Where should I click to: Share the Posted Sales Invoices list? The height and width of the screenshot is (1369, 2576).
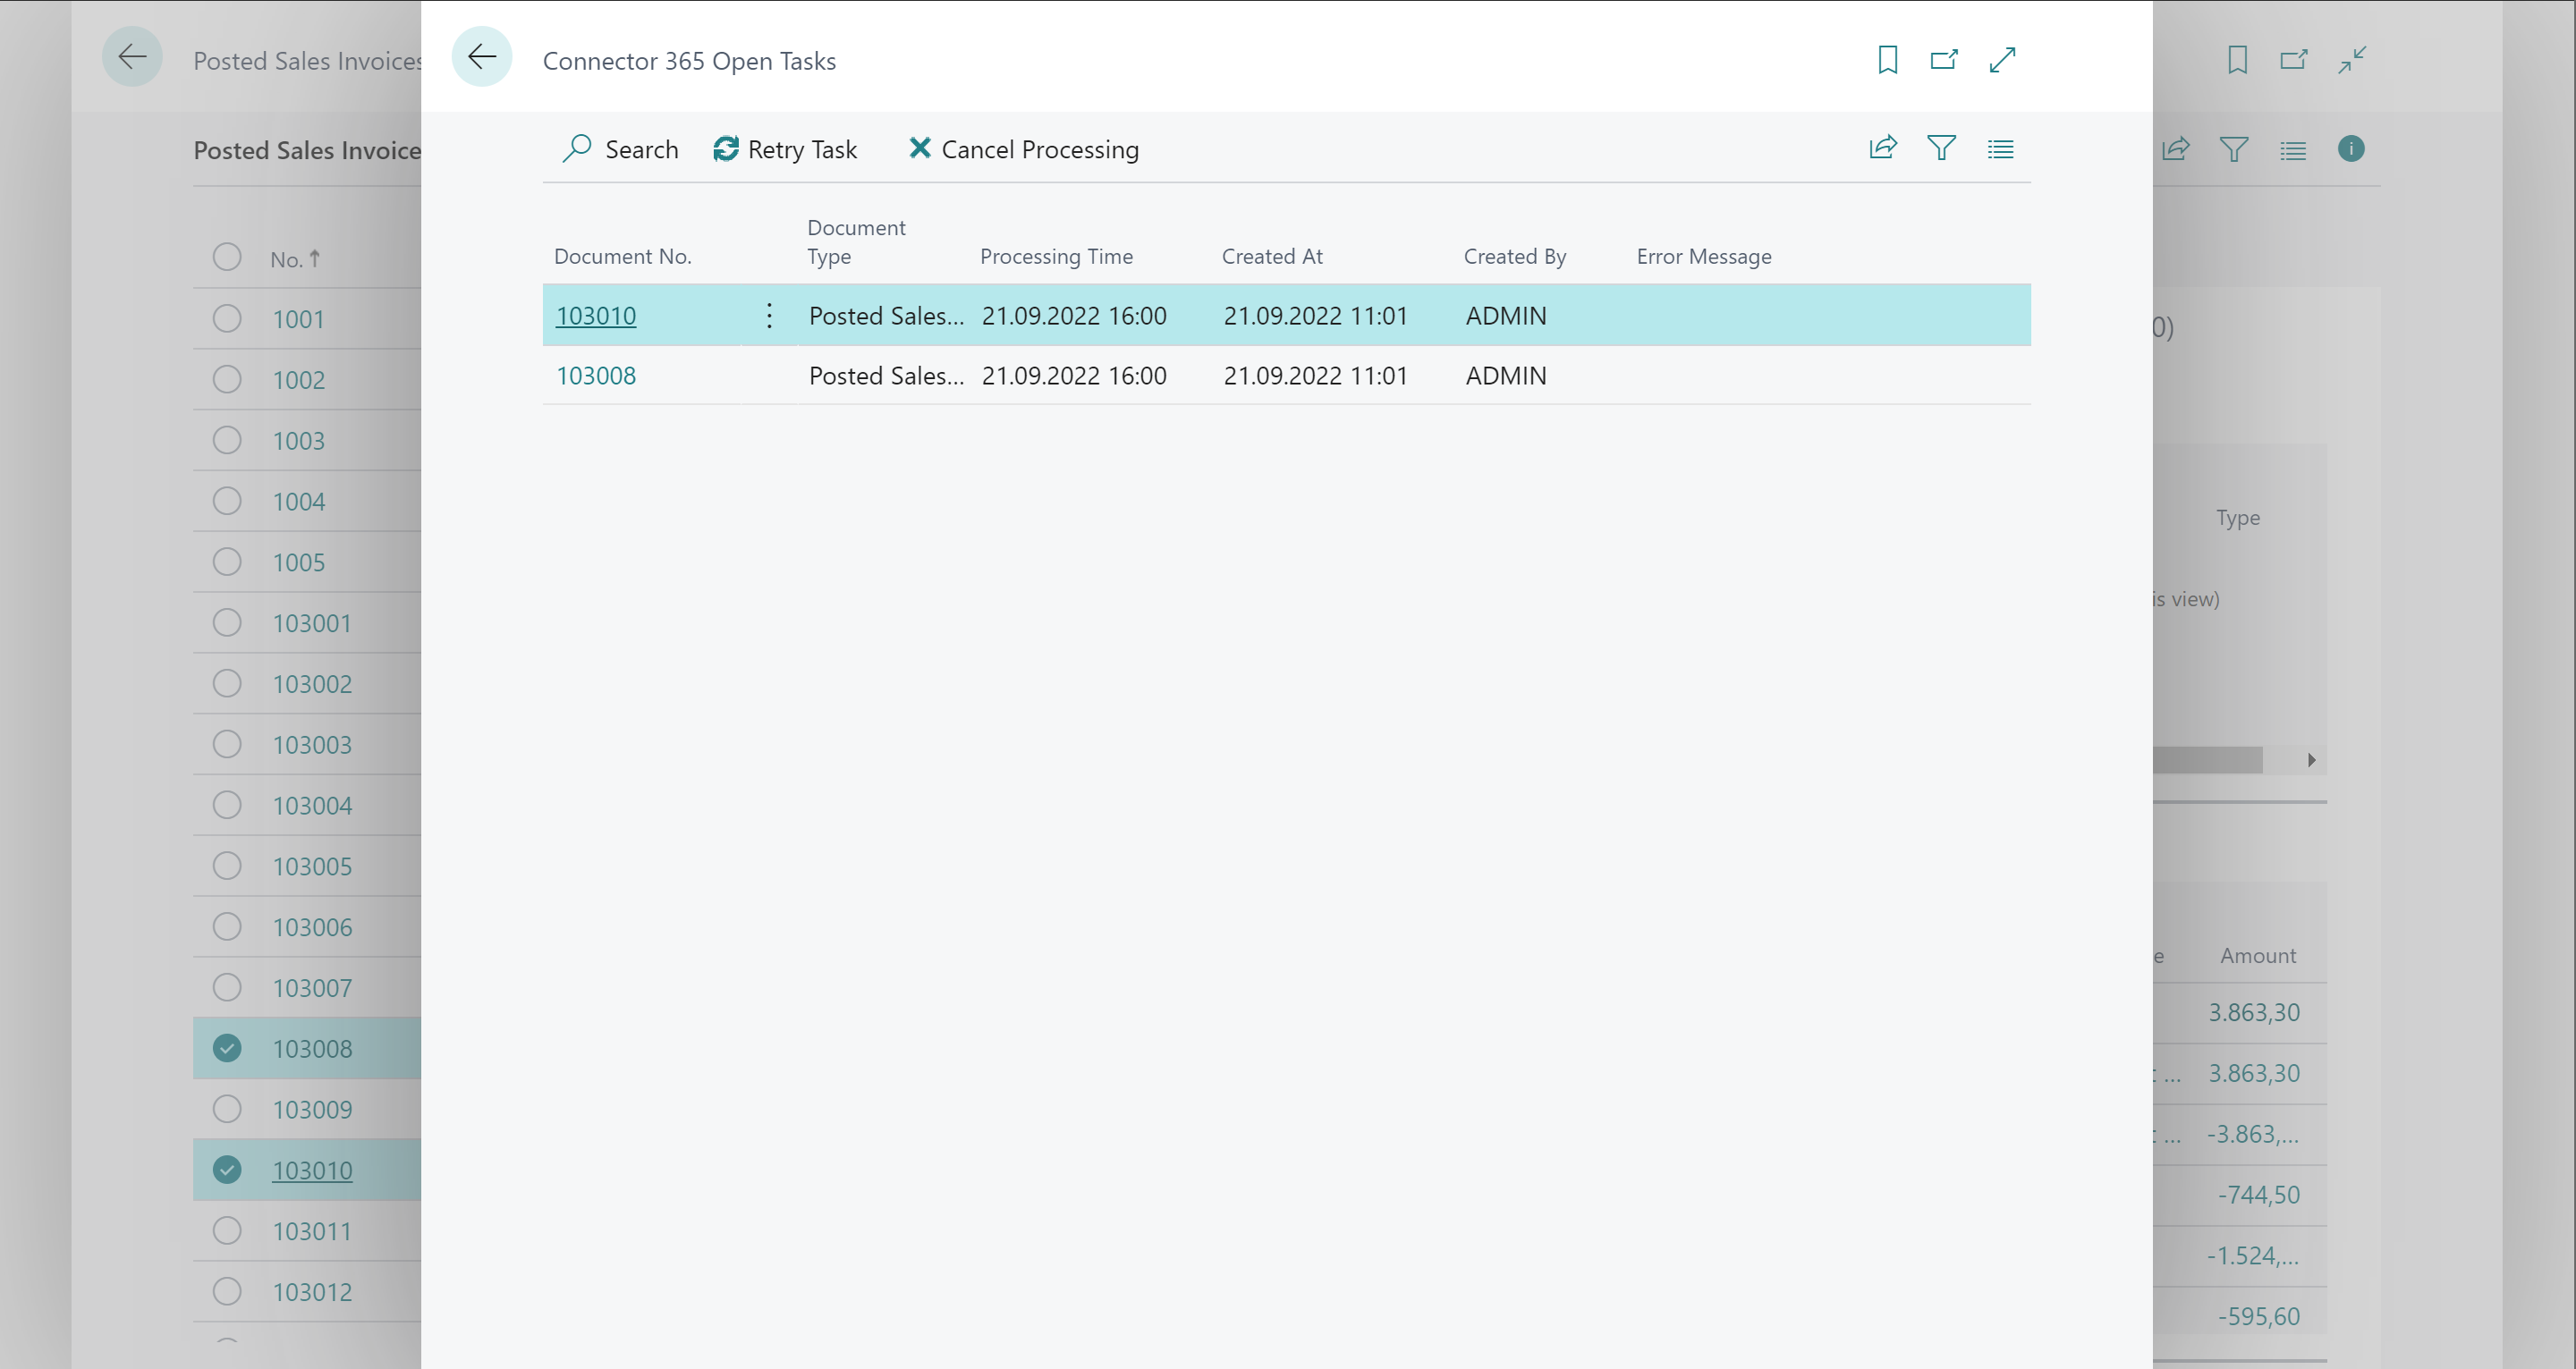(2176, 149)
